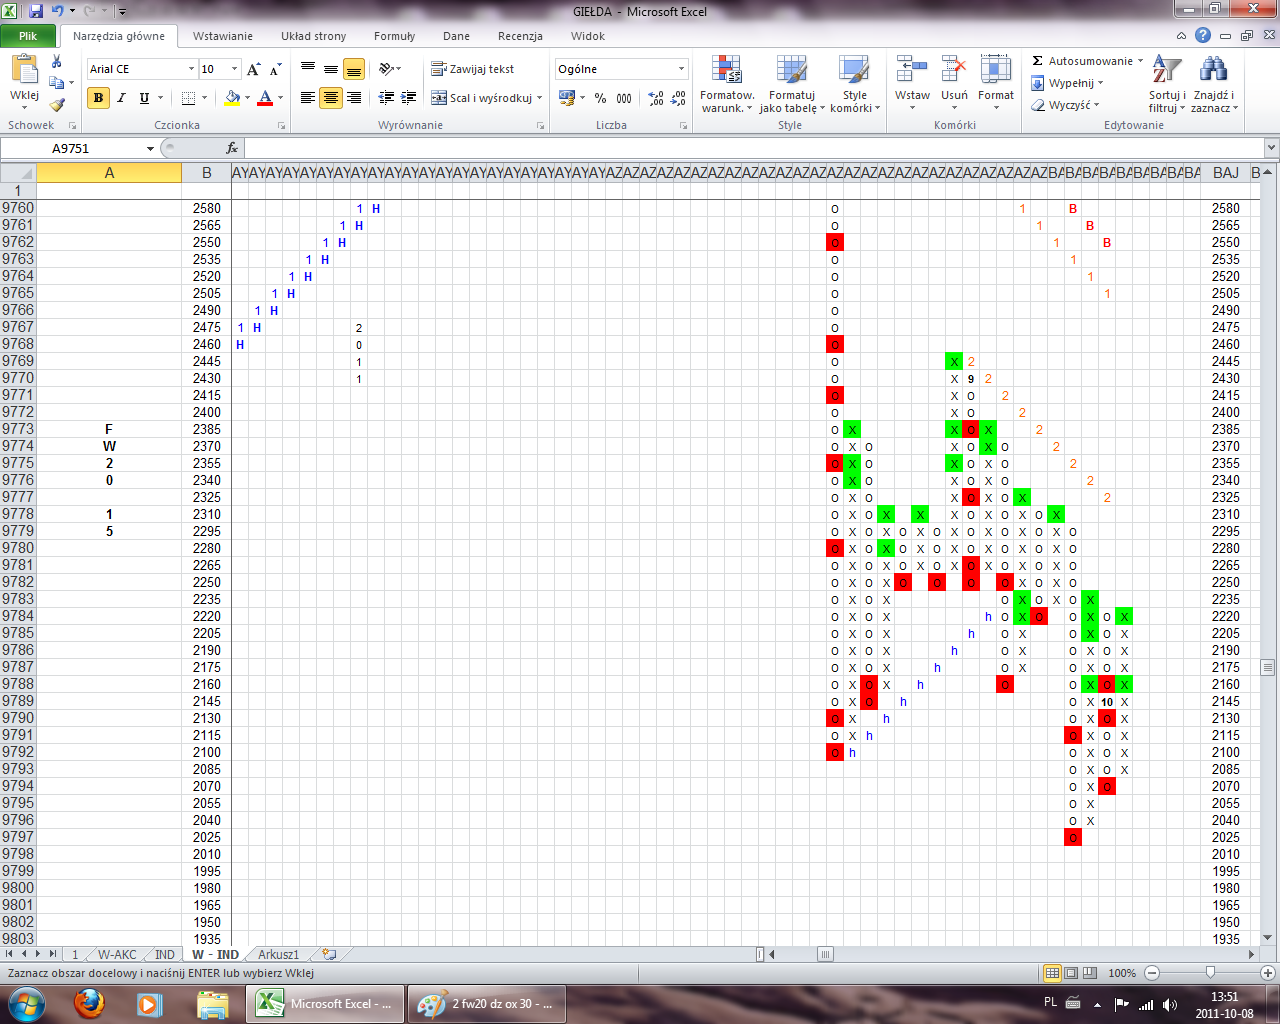Click the Autosumowanie button
This screenshot has height=1024, width=1280.
pyautogui.click(x=1088, y=61)
